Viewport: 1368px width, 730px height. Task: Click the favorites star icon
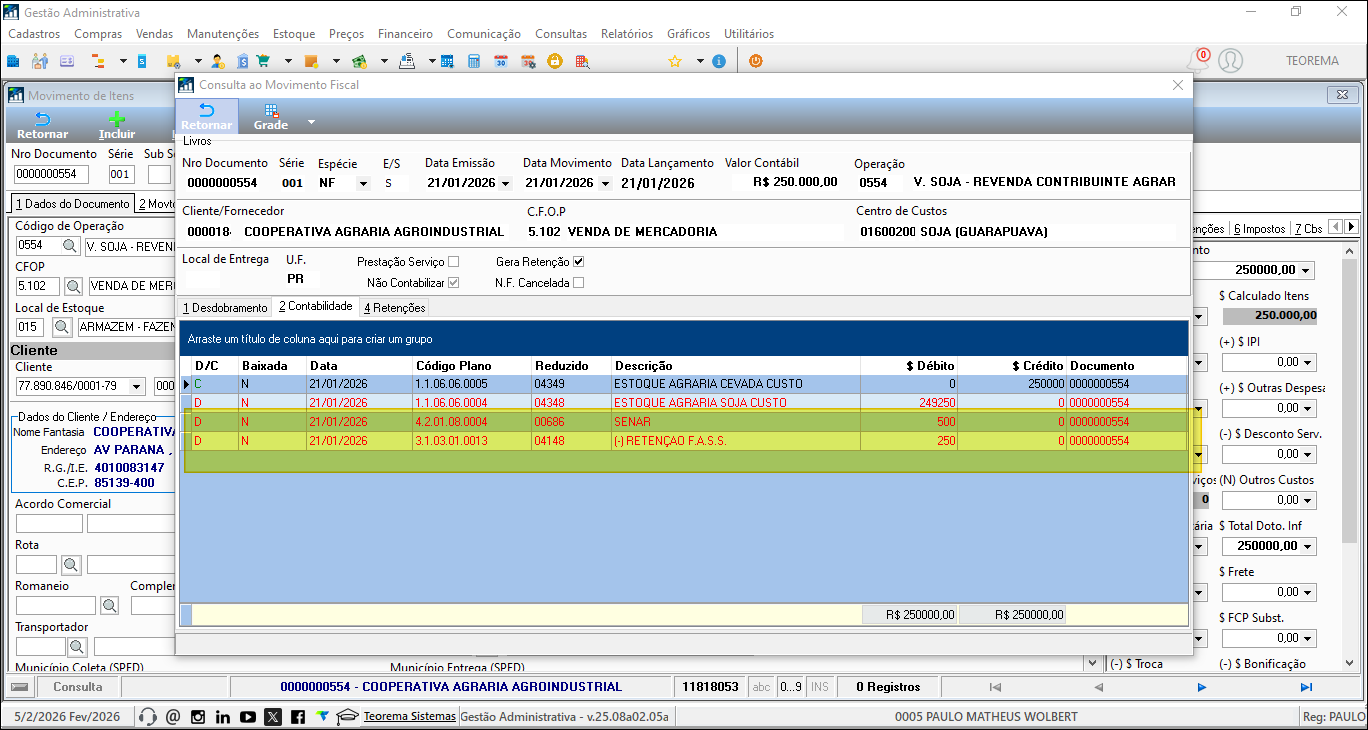tap(675, 61)
